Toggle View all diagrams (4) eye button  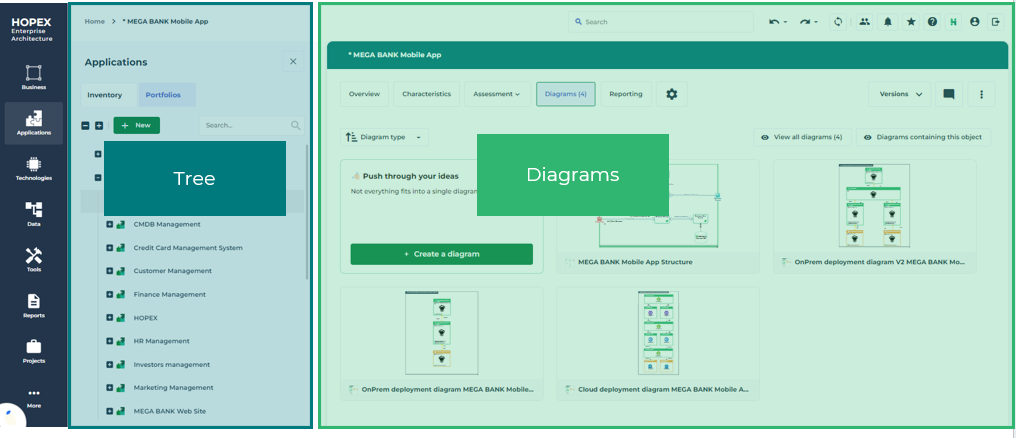pos(801,137)
